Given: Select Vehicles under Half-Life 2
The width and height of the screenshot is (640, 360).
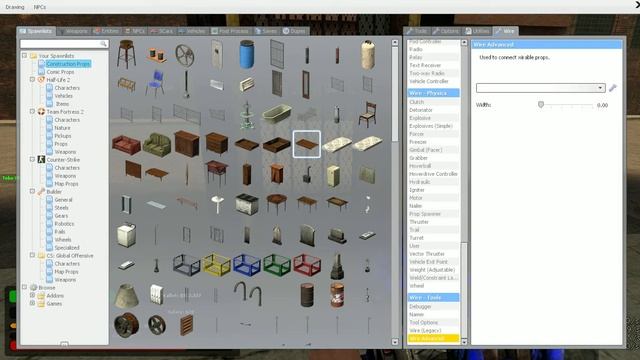Looking at the screenshot, I should tap(63, 96).
